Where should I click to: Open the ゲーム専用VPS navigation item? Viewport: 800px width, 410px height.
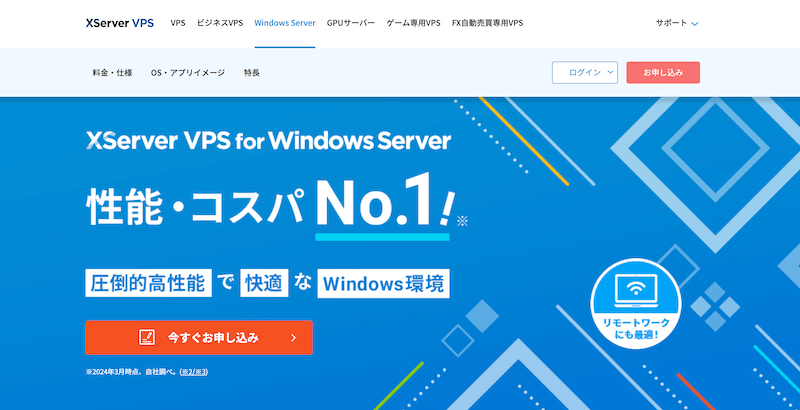point(413,23)
